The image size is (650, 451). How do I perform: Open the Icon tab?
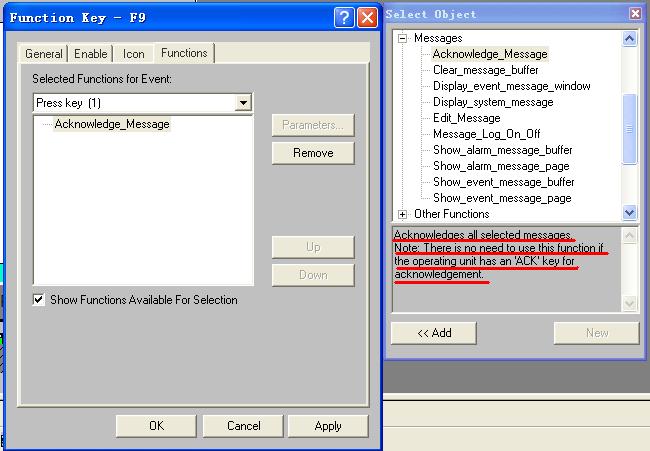tap(133, 53)
